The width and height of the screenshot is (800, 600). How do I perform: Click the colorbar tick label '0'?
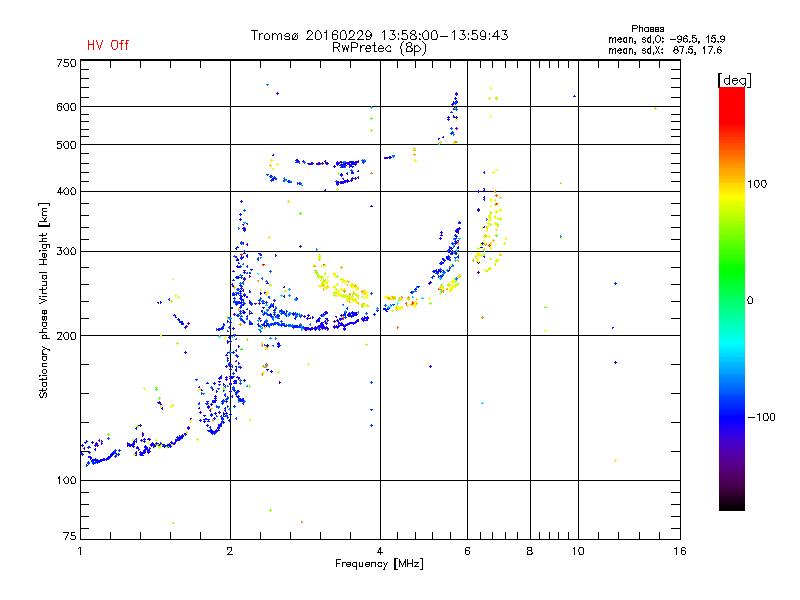click(750, 301)
